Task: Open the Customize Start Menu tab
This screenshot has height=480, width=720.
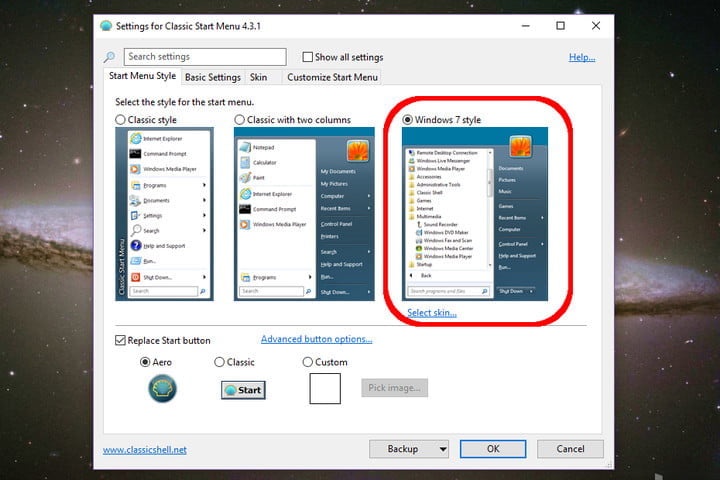Action: pos(332,77)
